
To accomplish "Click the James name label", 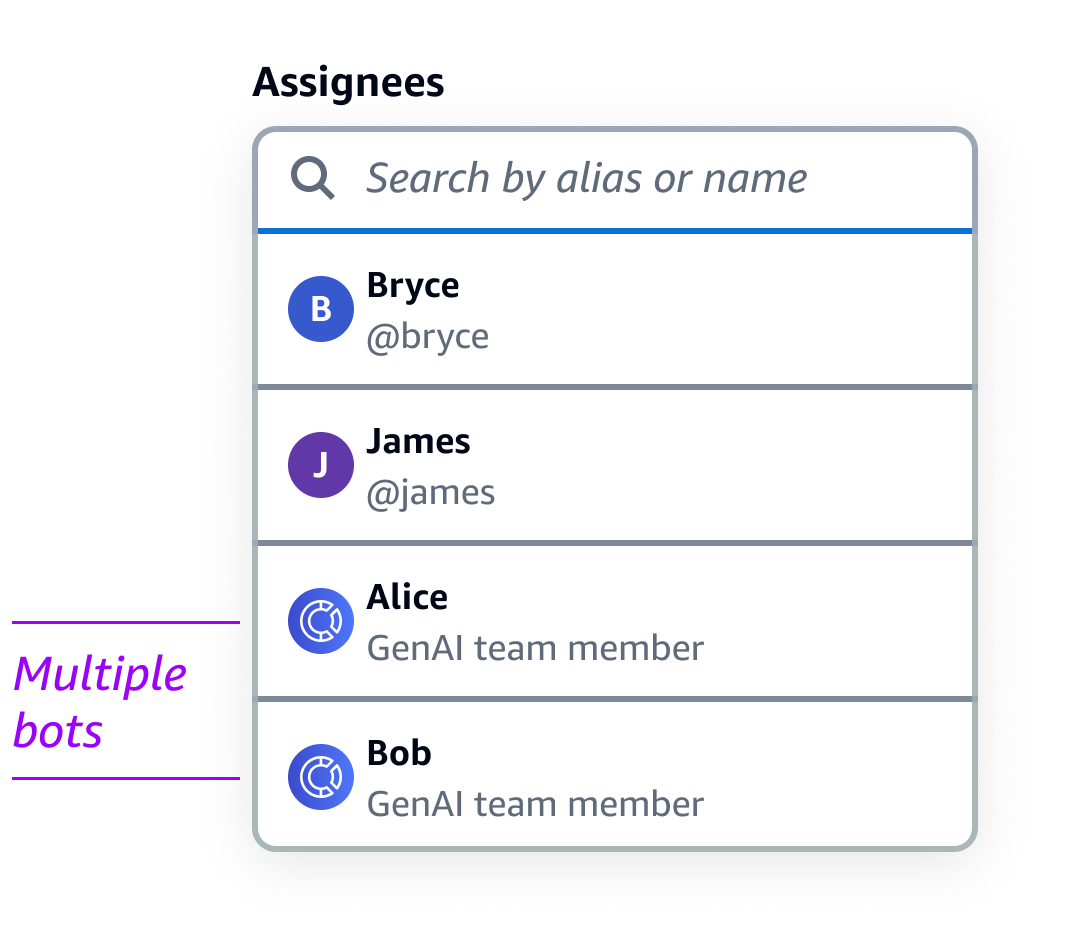I will [x=418, y=441].
